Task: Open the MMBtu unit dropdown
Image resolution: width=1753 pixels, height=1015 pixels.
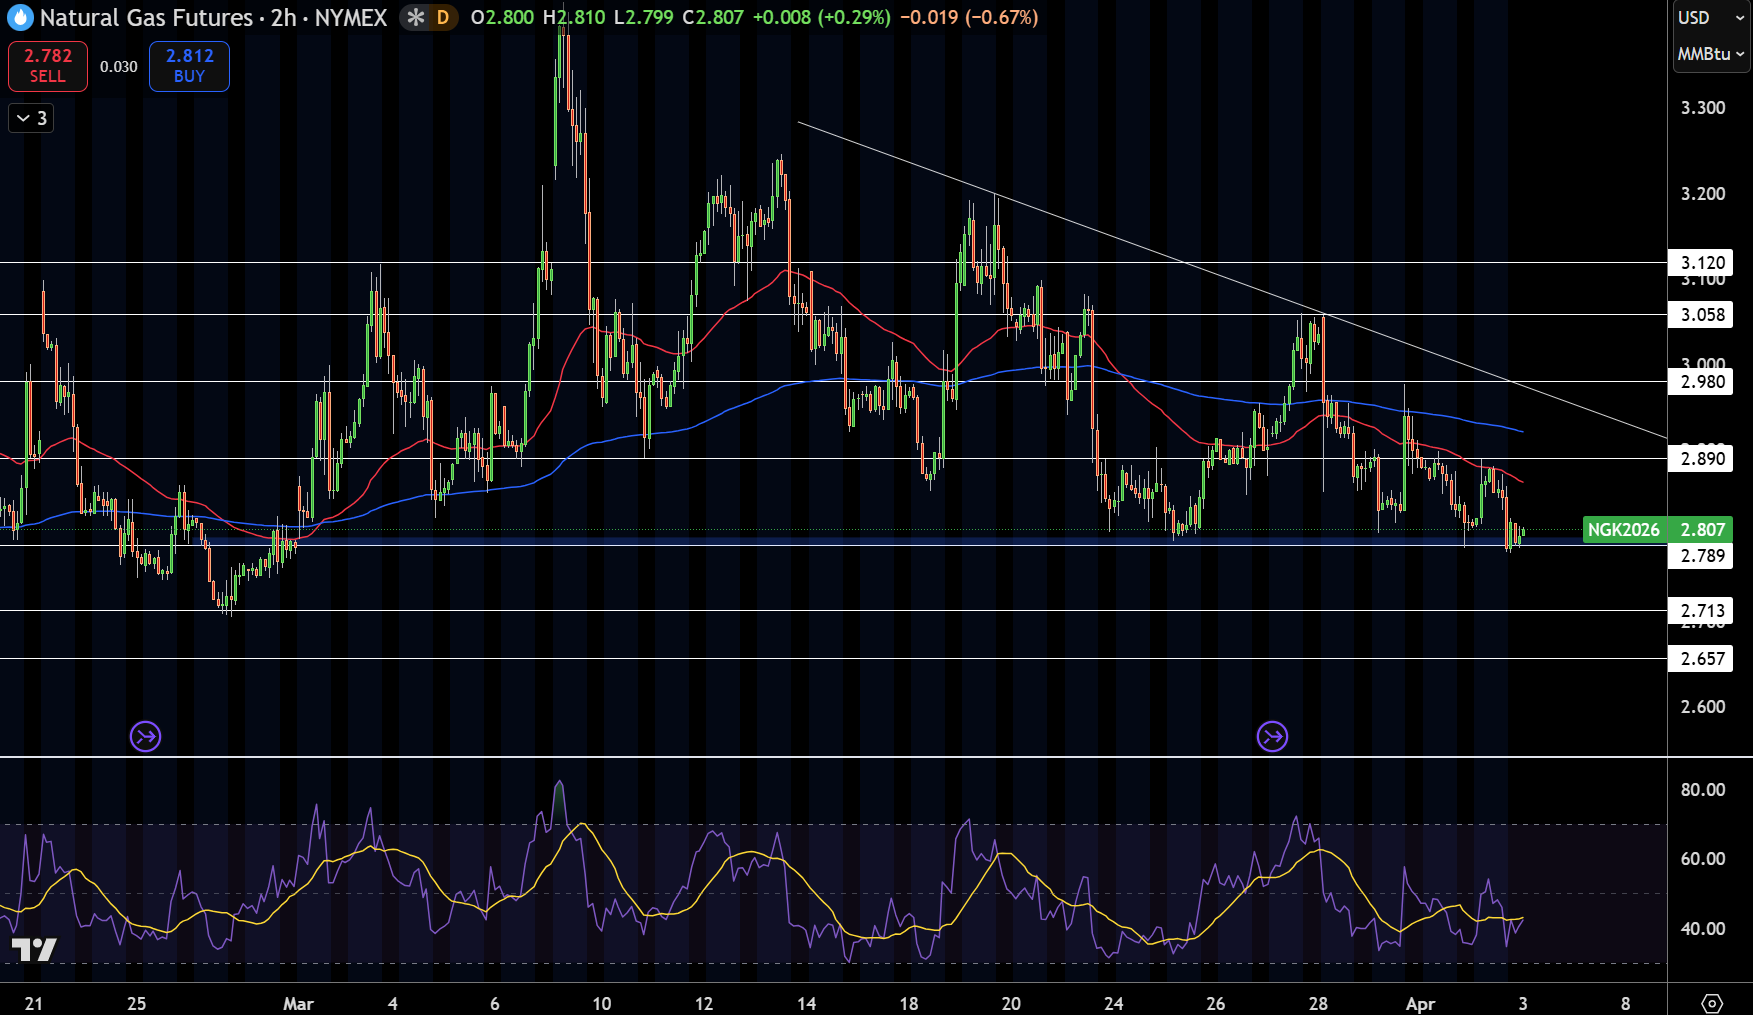Action: point(1710,54)
